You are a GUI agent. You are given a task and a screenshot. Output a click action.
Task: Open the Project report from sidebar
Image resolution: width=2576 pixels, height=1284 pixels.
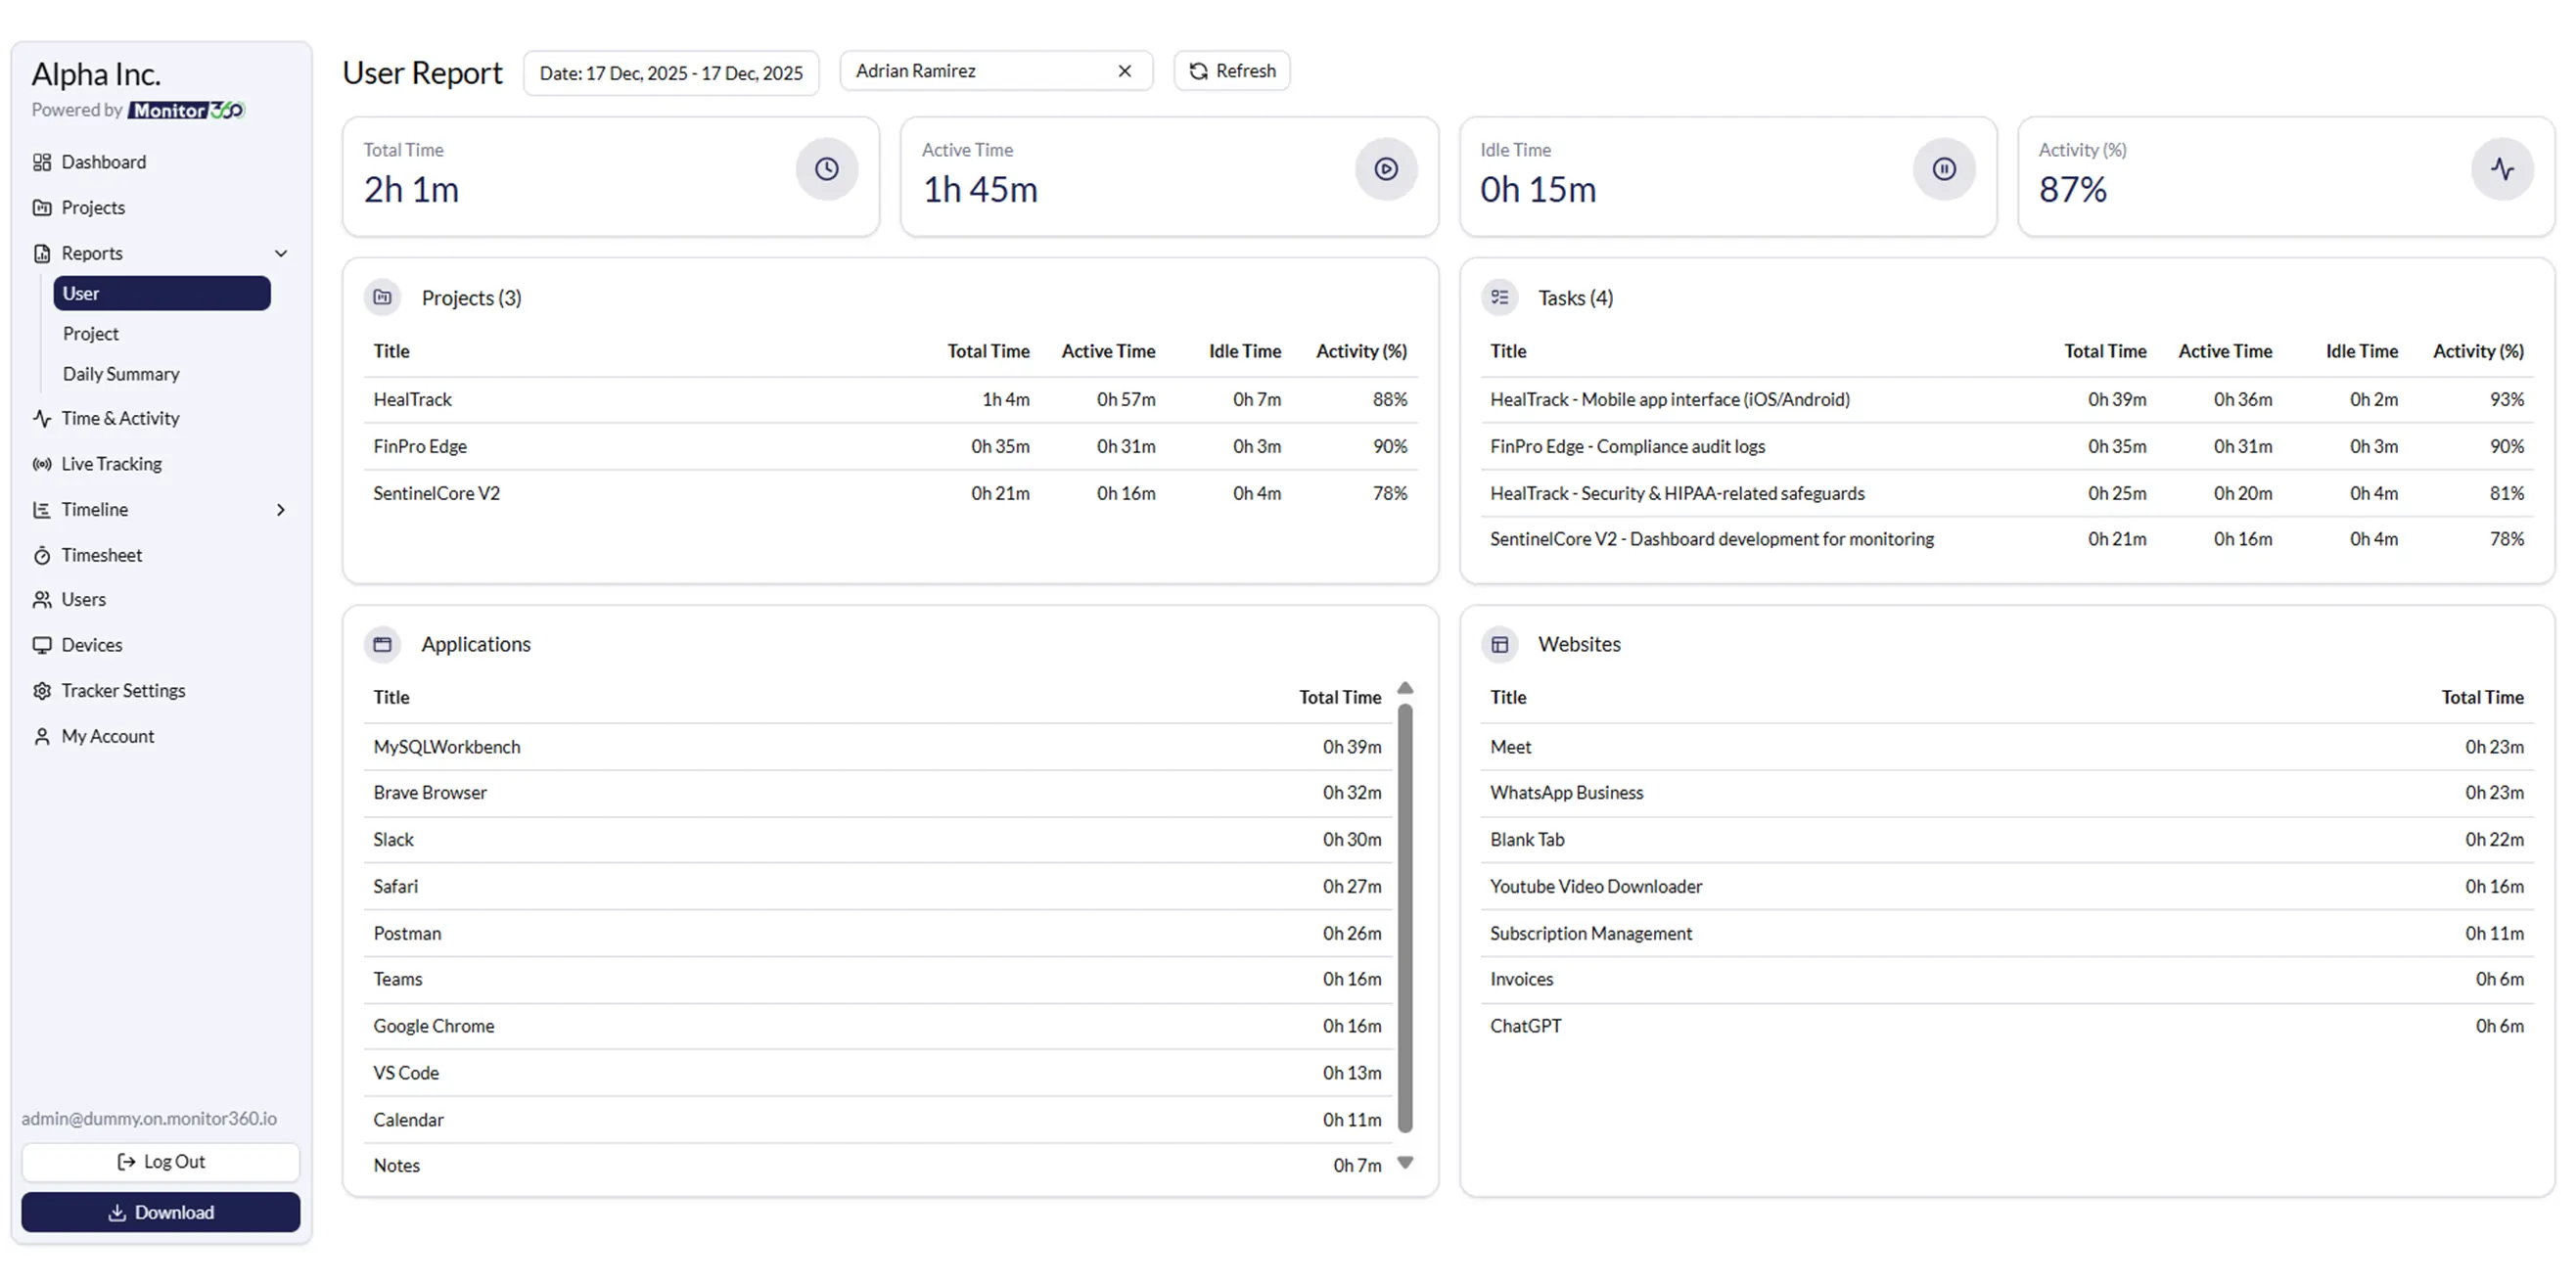91,333
